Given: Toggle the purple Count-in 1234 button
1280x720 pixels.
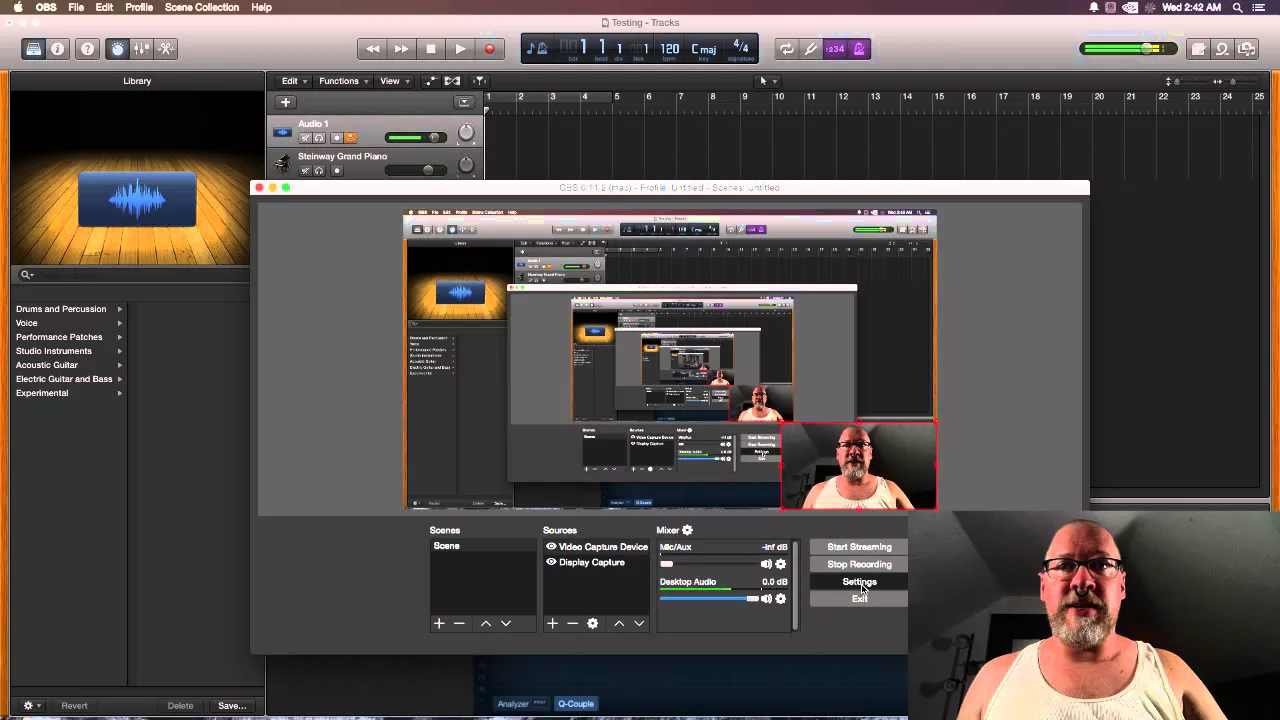Looking at the screenshot, I should [x=835, y=49].
